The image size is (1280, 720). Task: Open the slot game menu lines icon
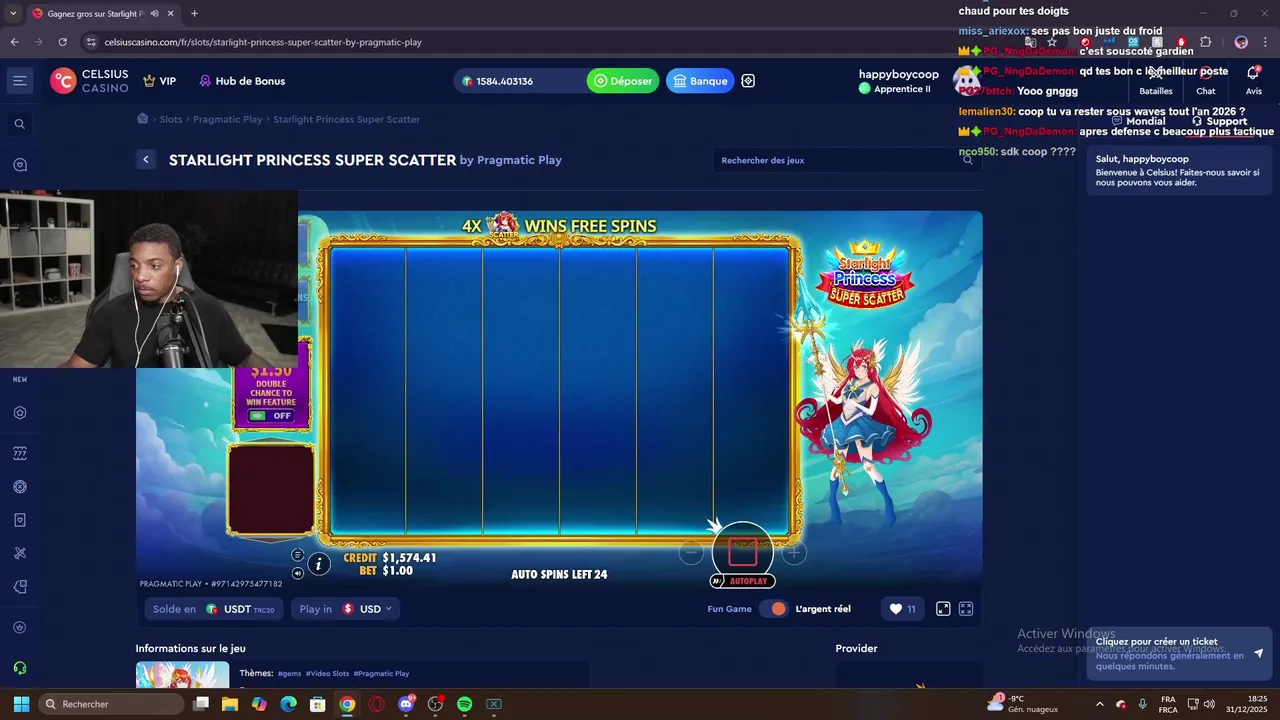298,555
